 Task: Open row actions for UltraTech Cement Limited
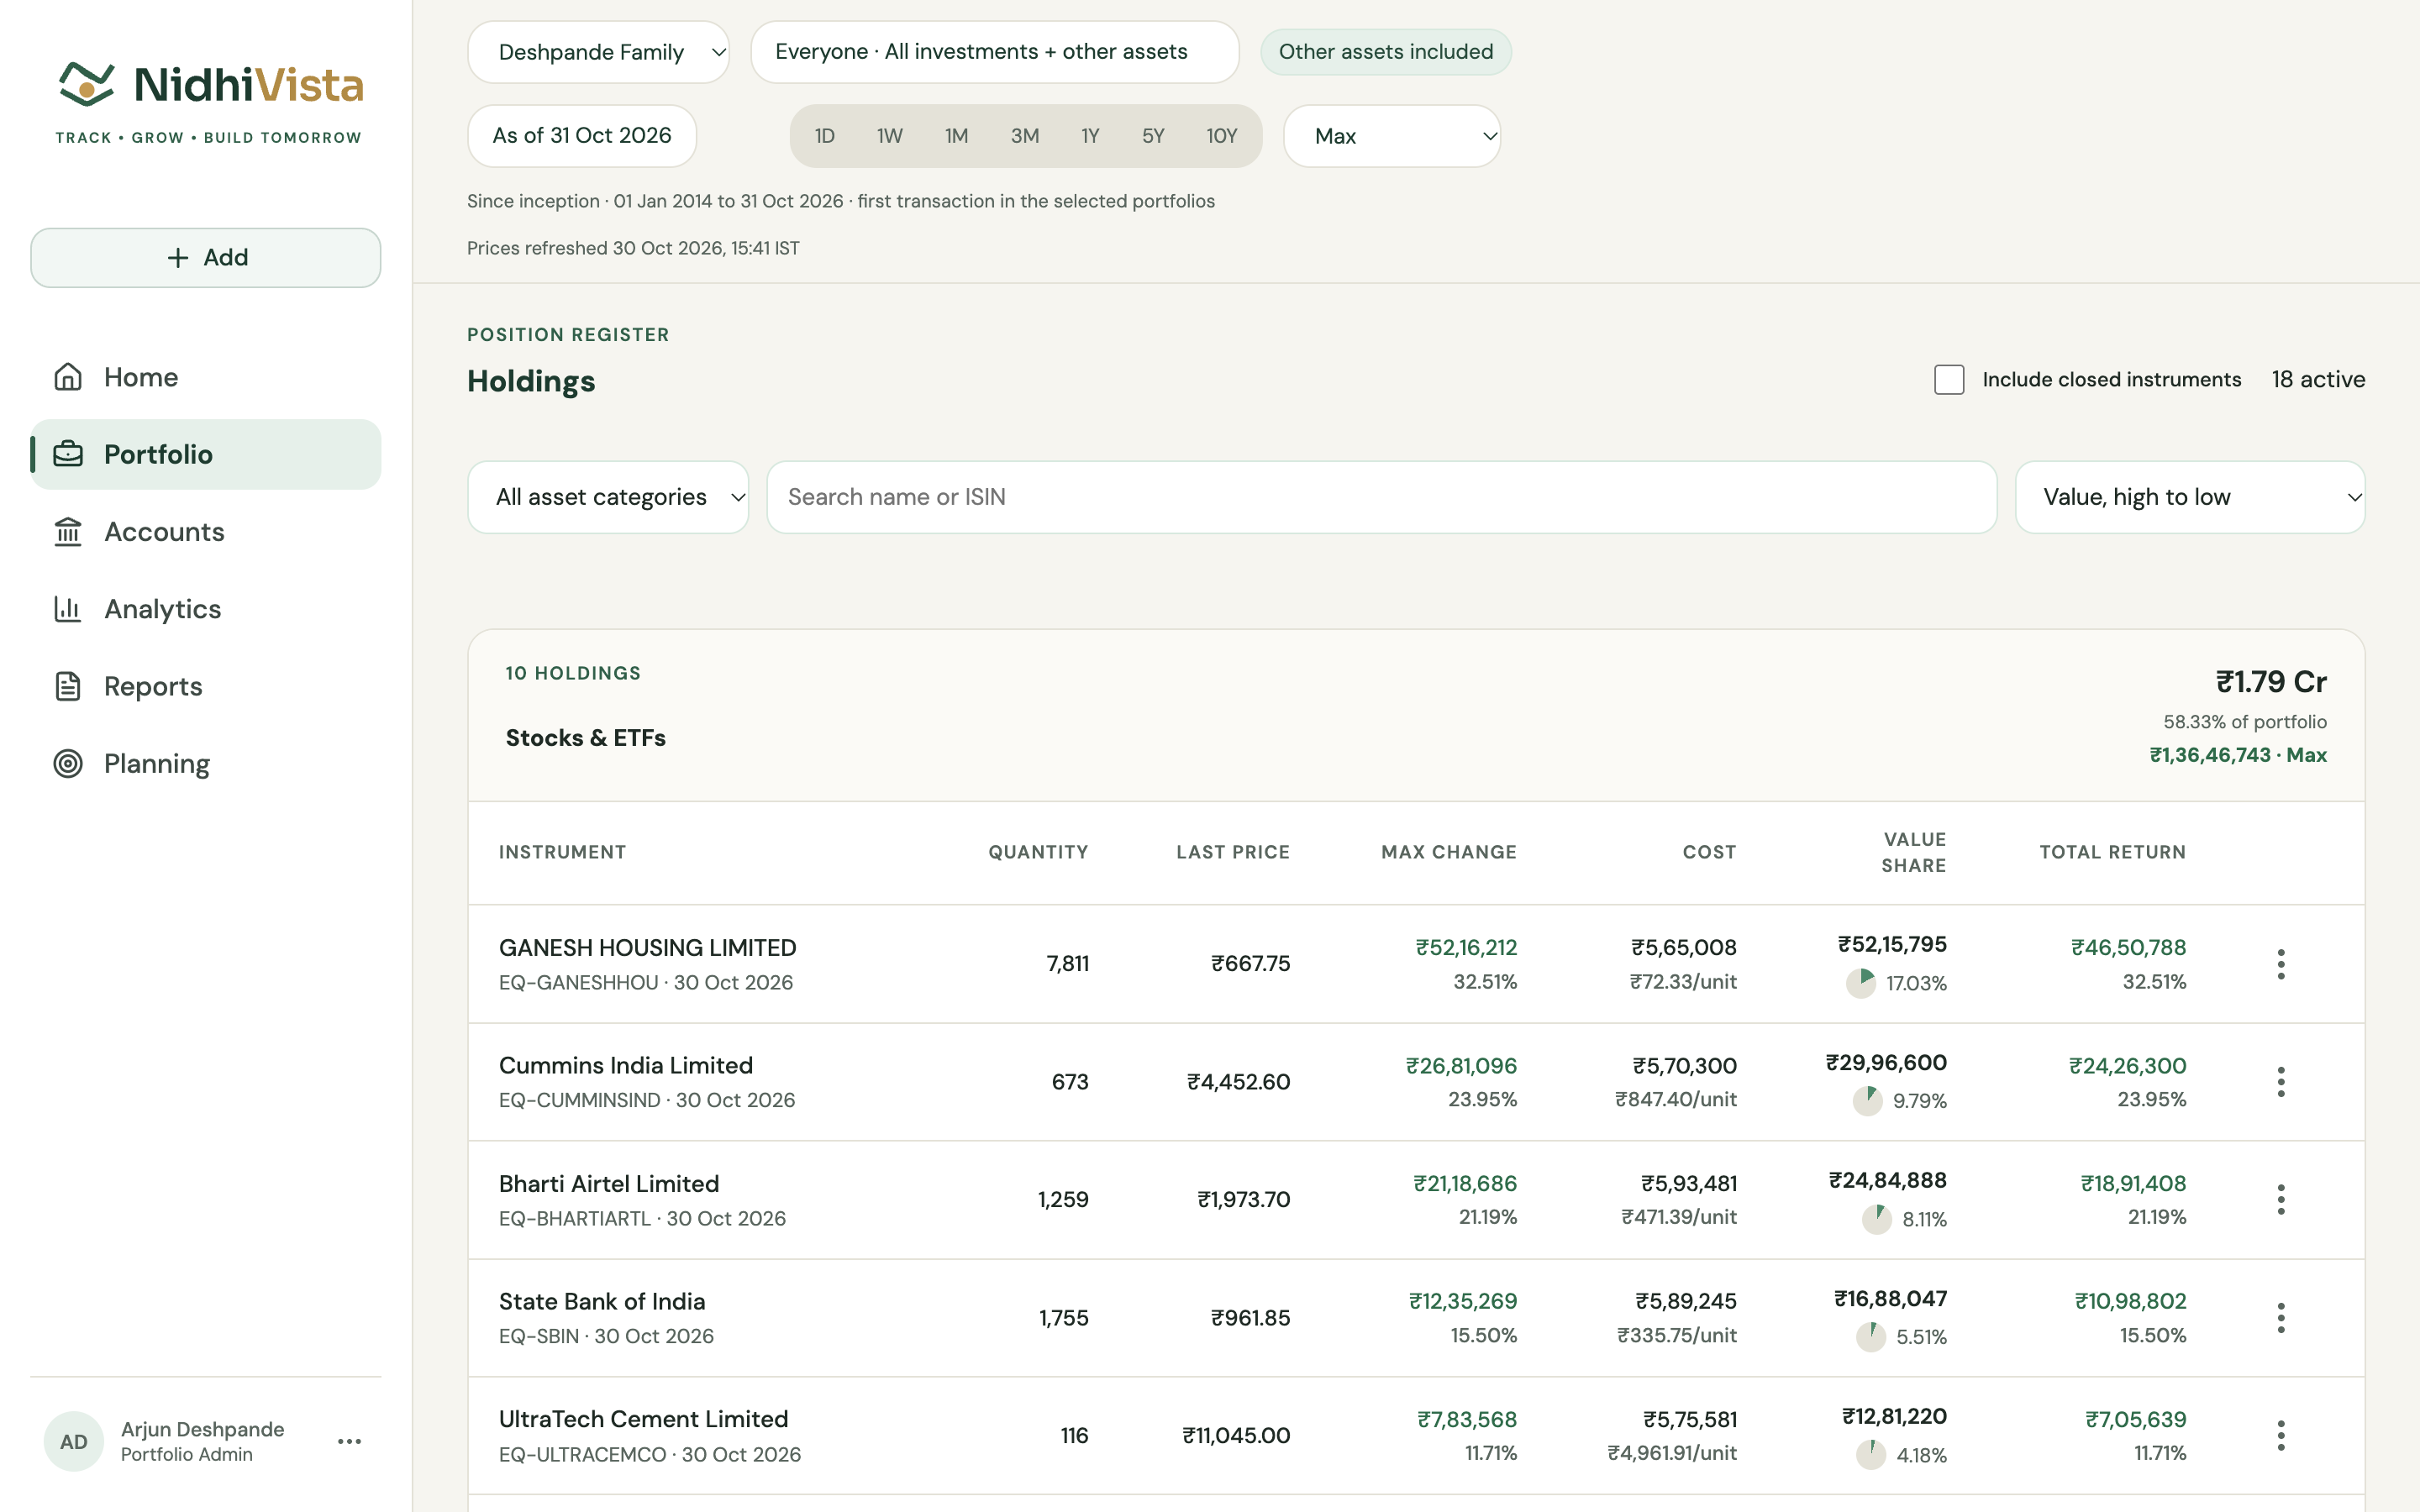tap(2281, 1435)
